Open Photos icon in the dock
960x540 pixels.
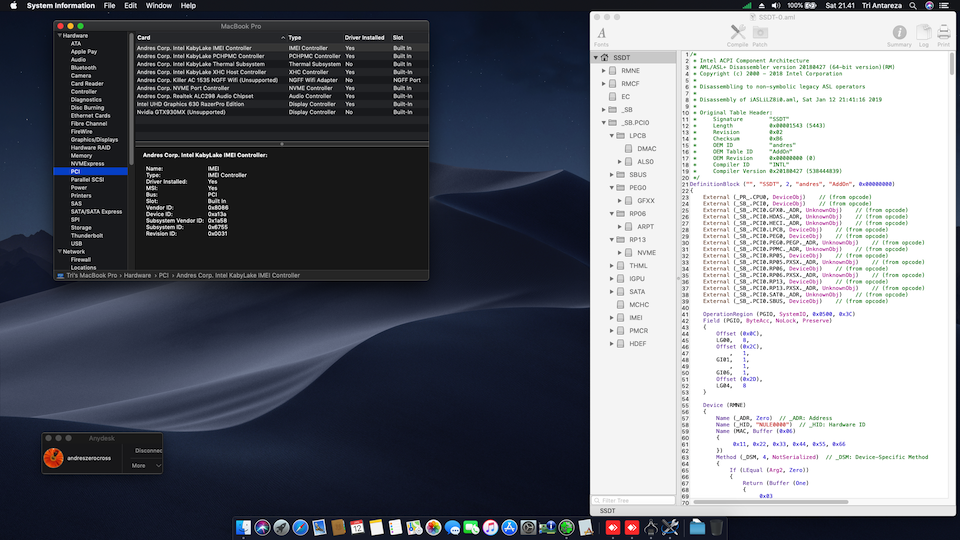[x=433, y=527]
